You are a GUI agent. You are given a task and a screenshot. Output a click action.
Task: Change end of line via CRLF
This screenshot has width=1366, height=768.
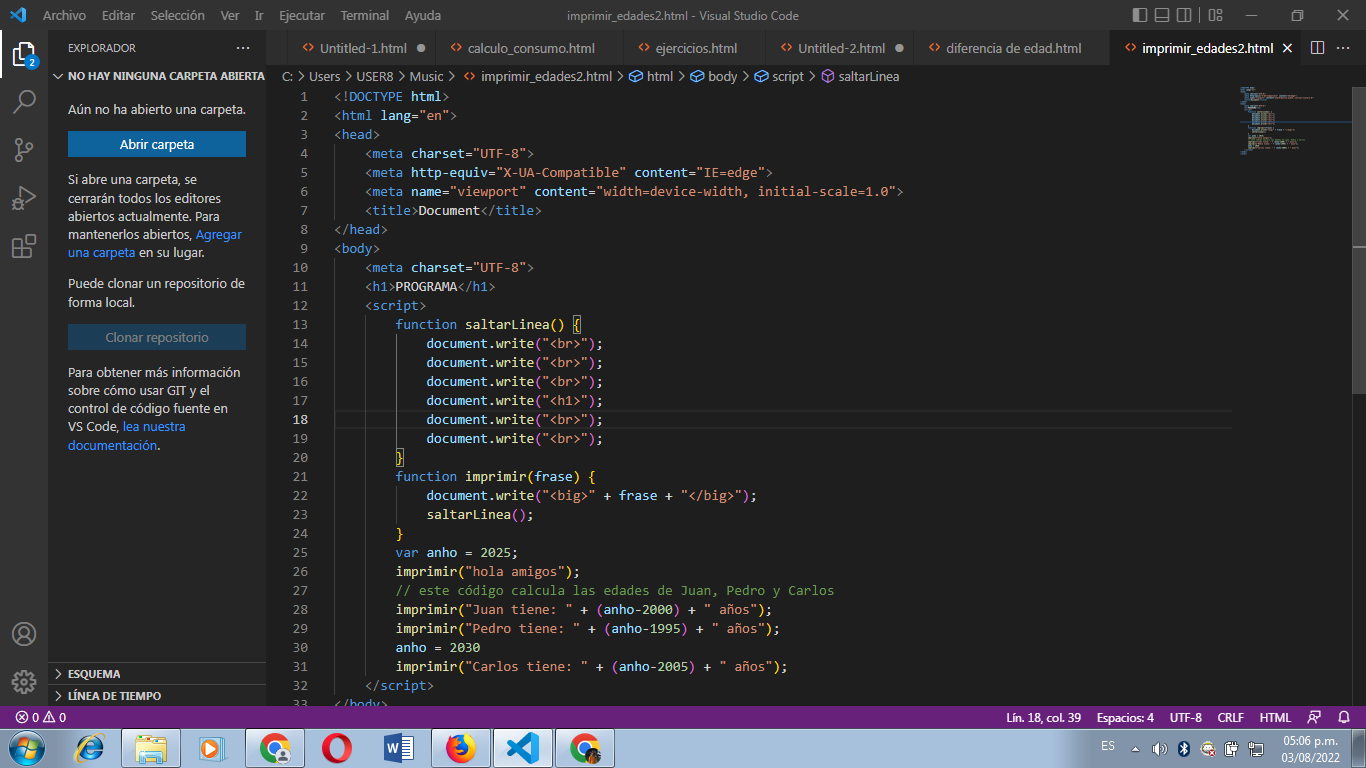click(1231, 717)
